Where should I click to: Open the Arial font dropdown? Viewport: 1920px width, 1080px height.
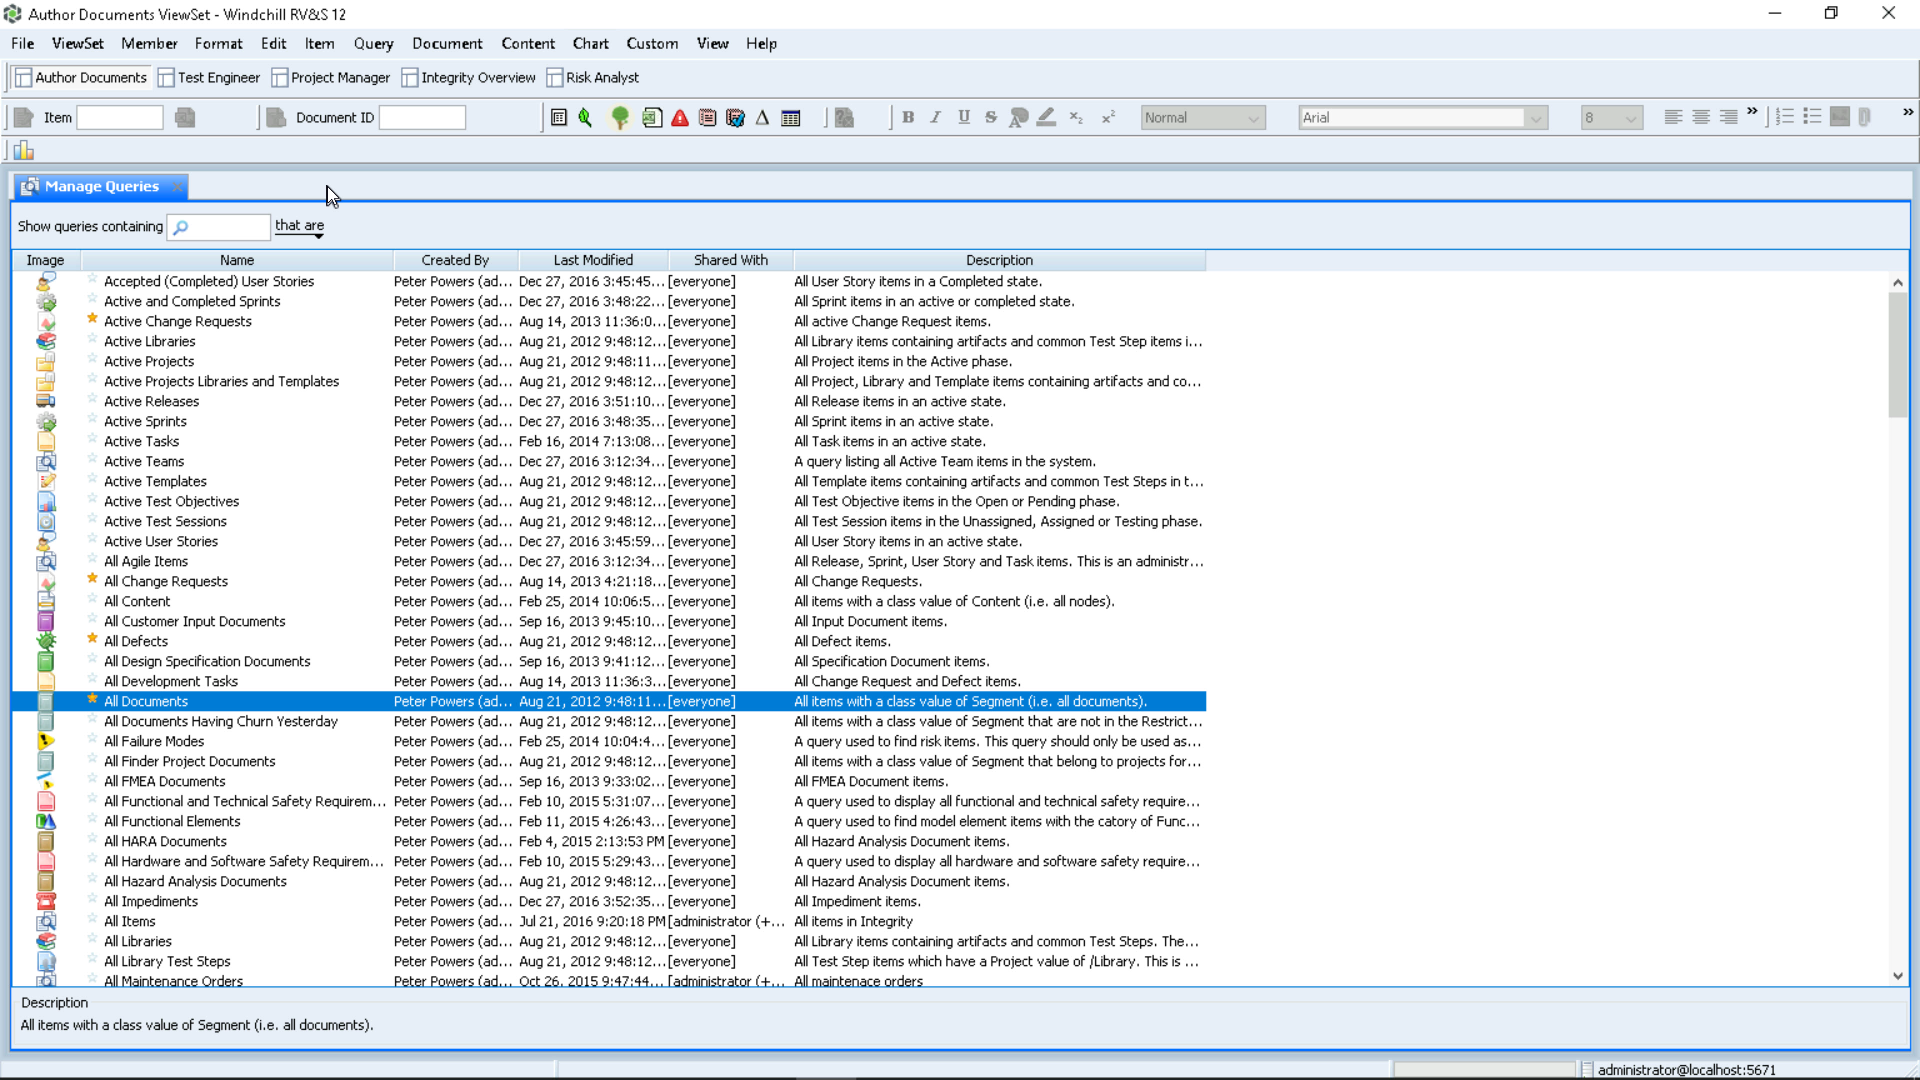pyautogui.click(x=1423, y=118)
